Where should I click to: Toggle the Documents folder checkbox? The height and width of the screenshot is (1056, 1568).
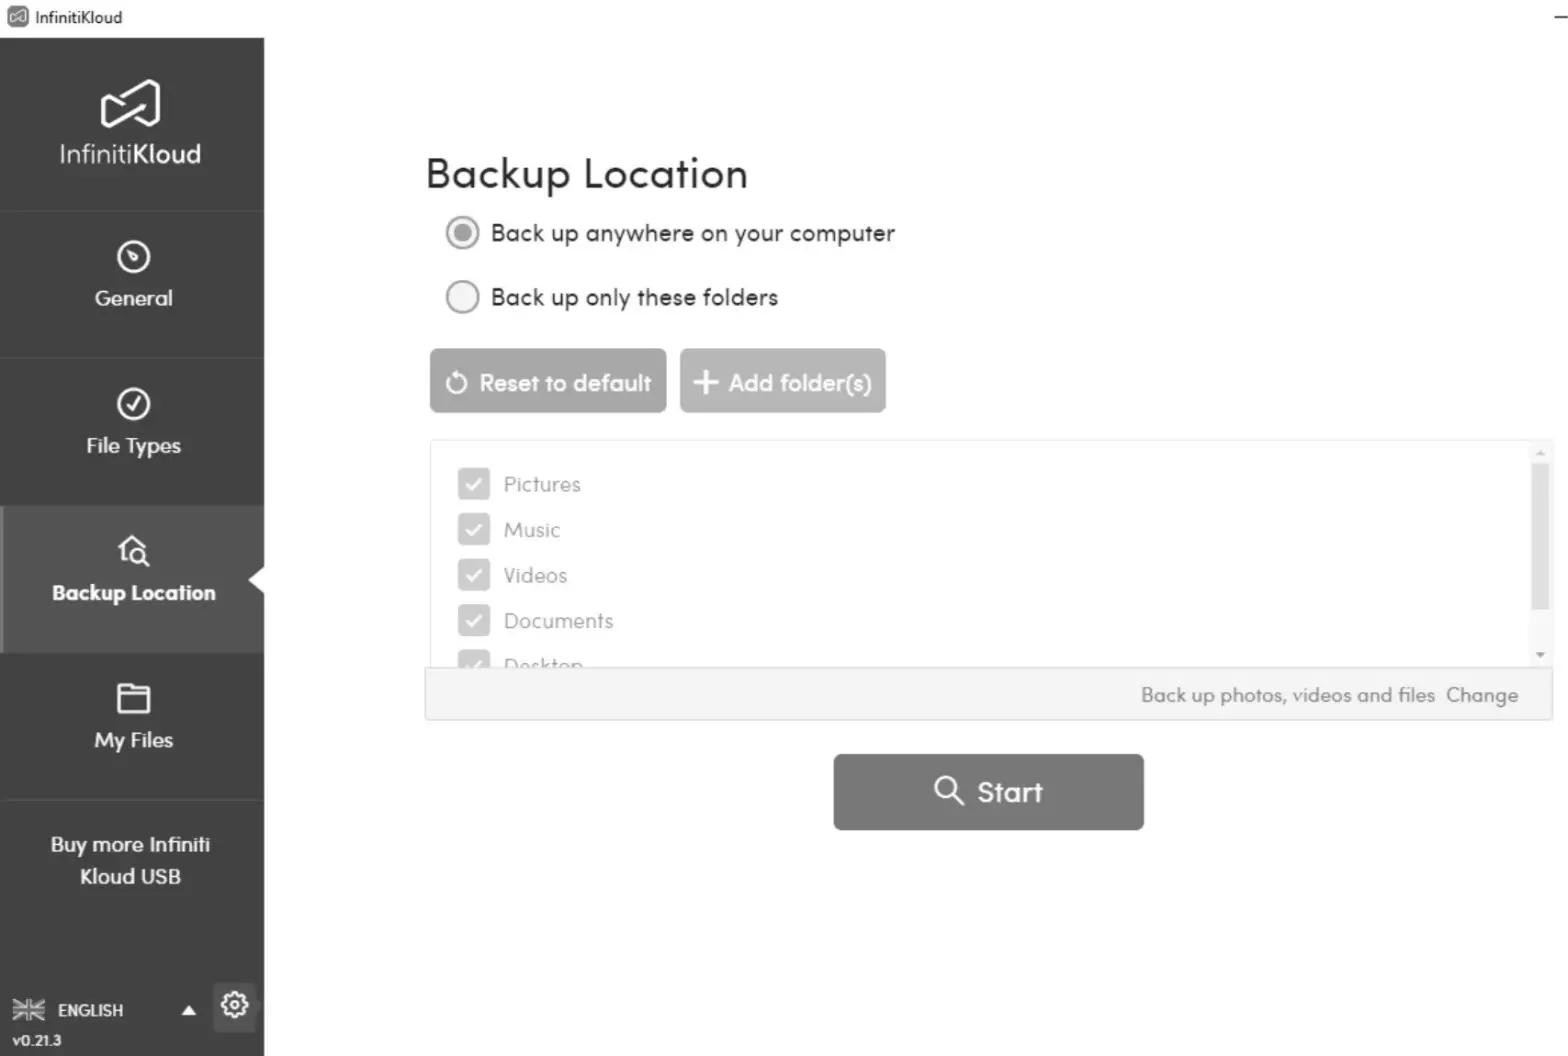tap(474, 621)
